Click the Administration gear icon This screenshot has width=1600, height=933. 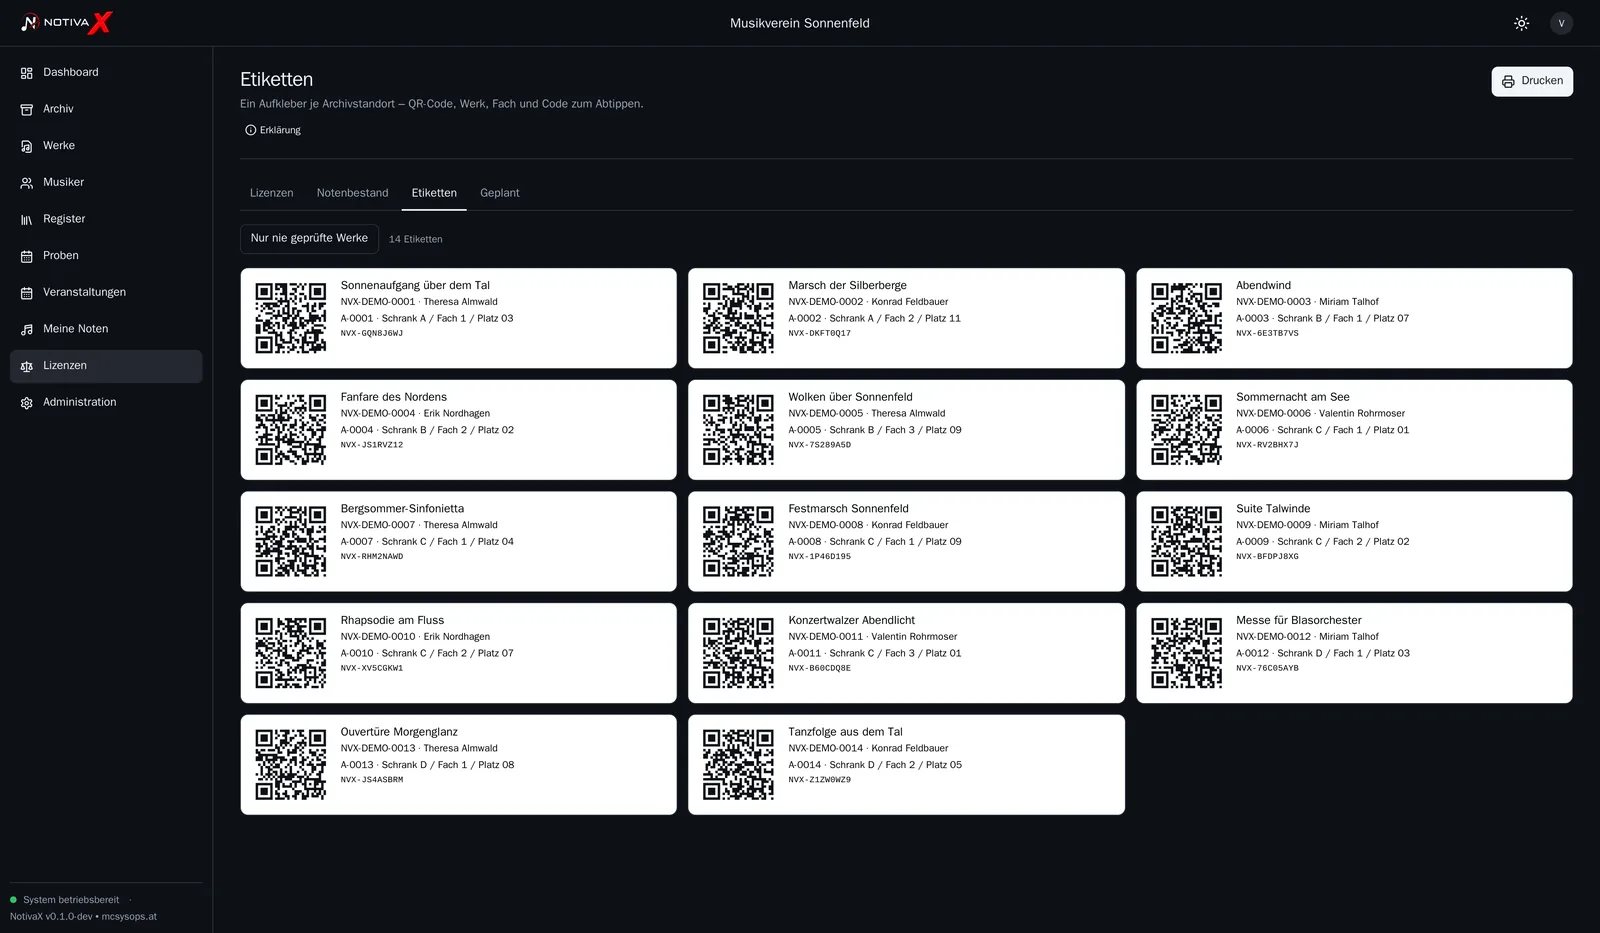27,403
